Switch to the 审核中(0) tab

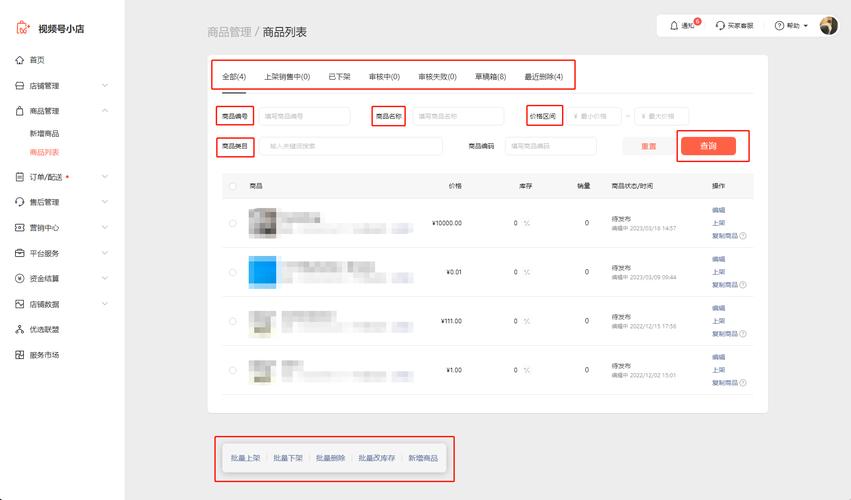pos(384,77)
